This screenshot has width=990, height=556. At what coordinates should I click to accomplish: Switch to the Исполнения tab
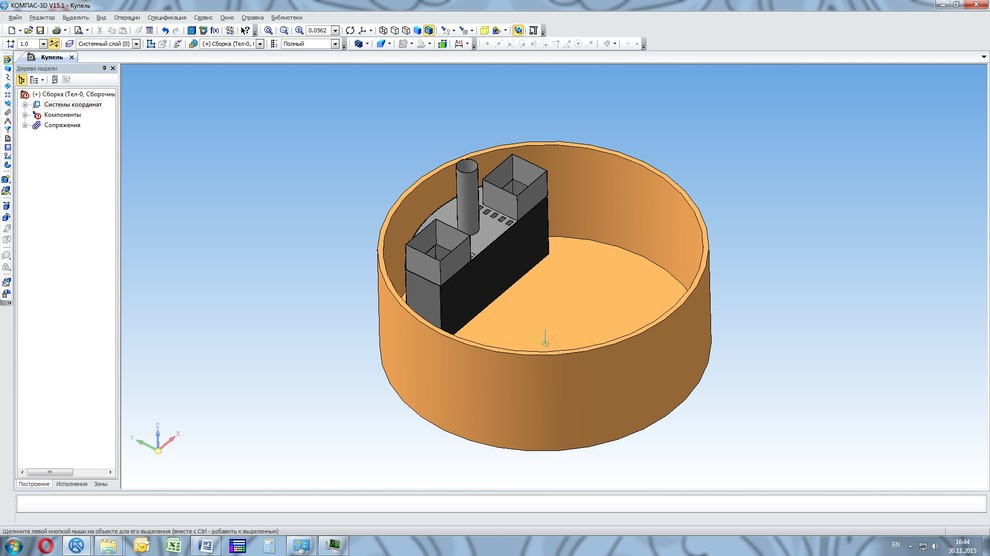[x=71, y=484]
